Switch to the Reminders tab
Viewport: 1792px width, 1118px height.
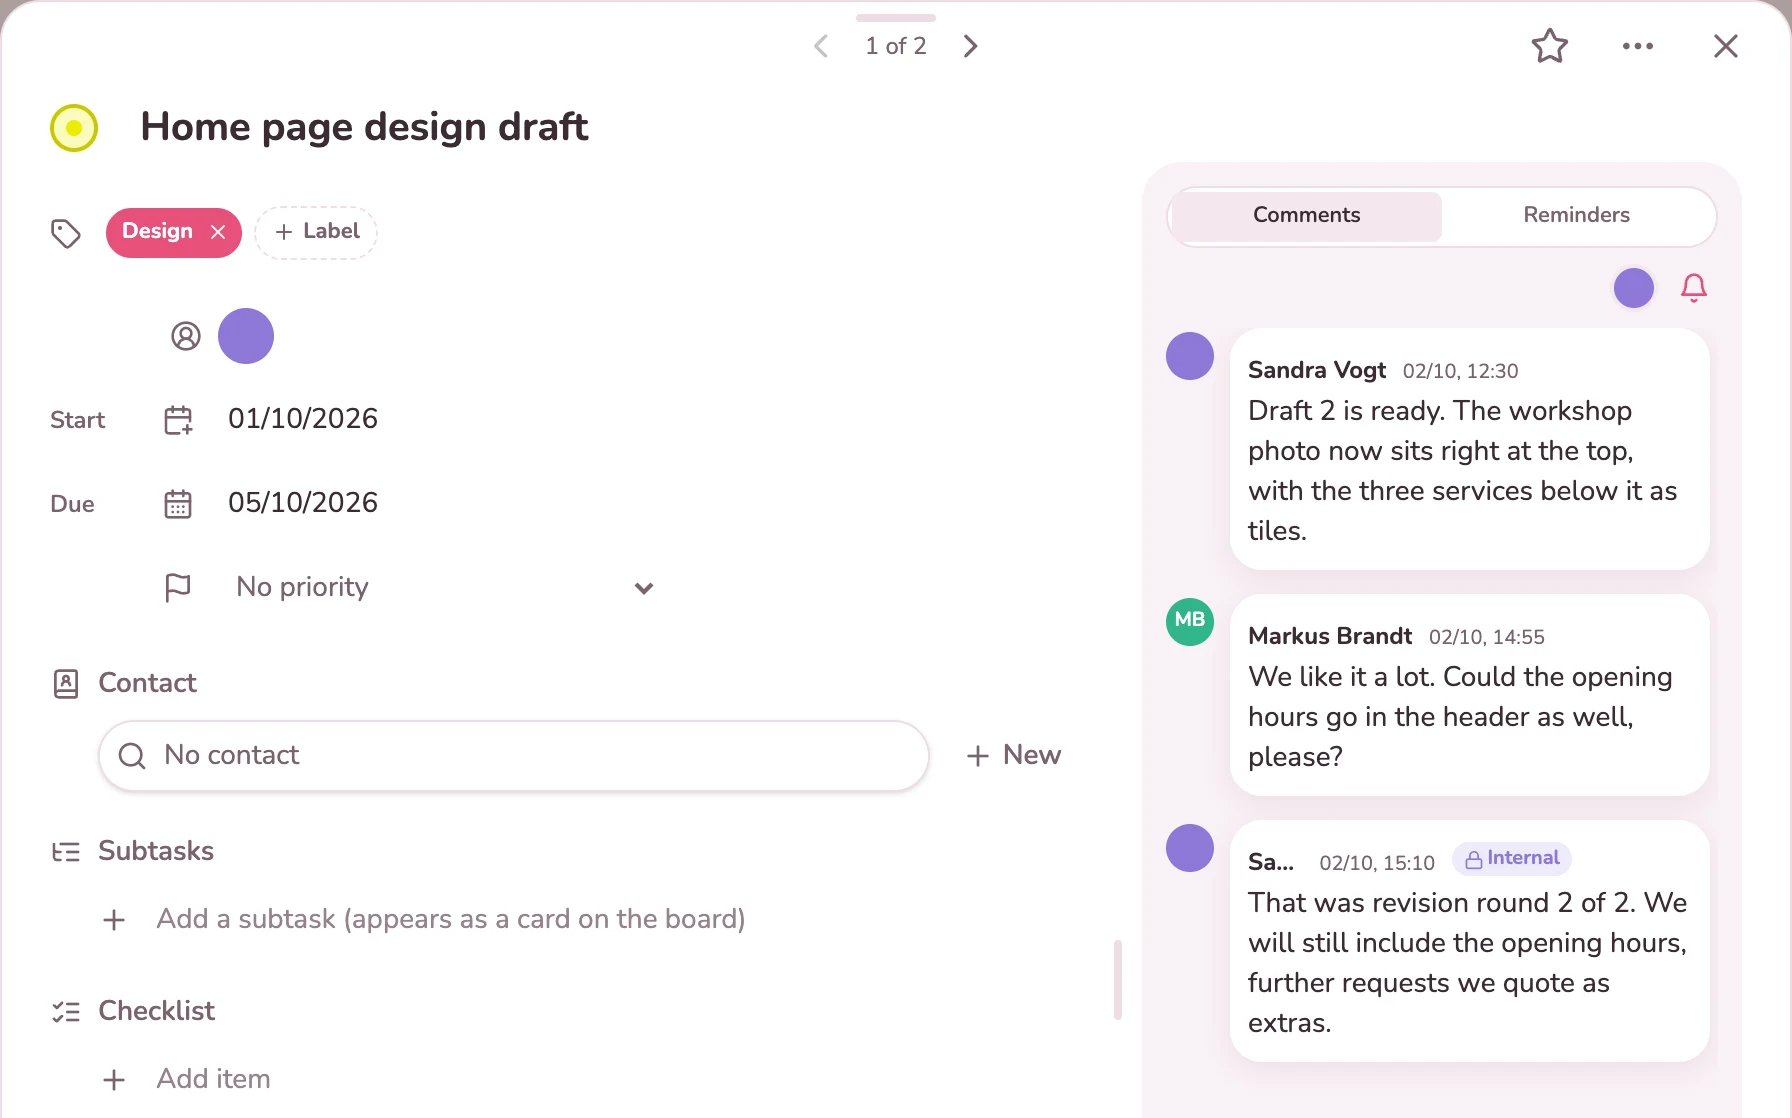[1577, 215]
